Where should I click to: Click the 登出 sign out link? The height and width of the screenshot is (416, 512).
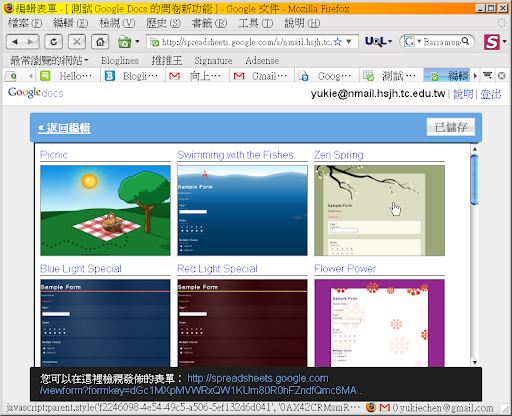[x=491, y=94]
